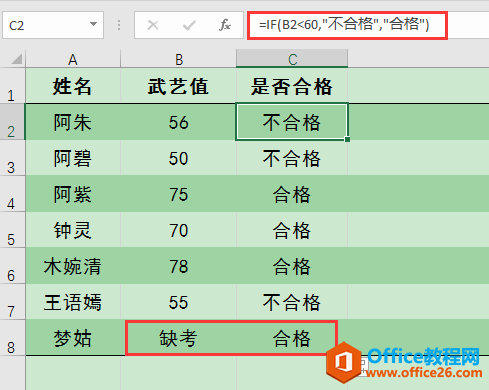This screenshot has width=489, height=390.
Task: Select cell with value 50
Action: [179, 158]
